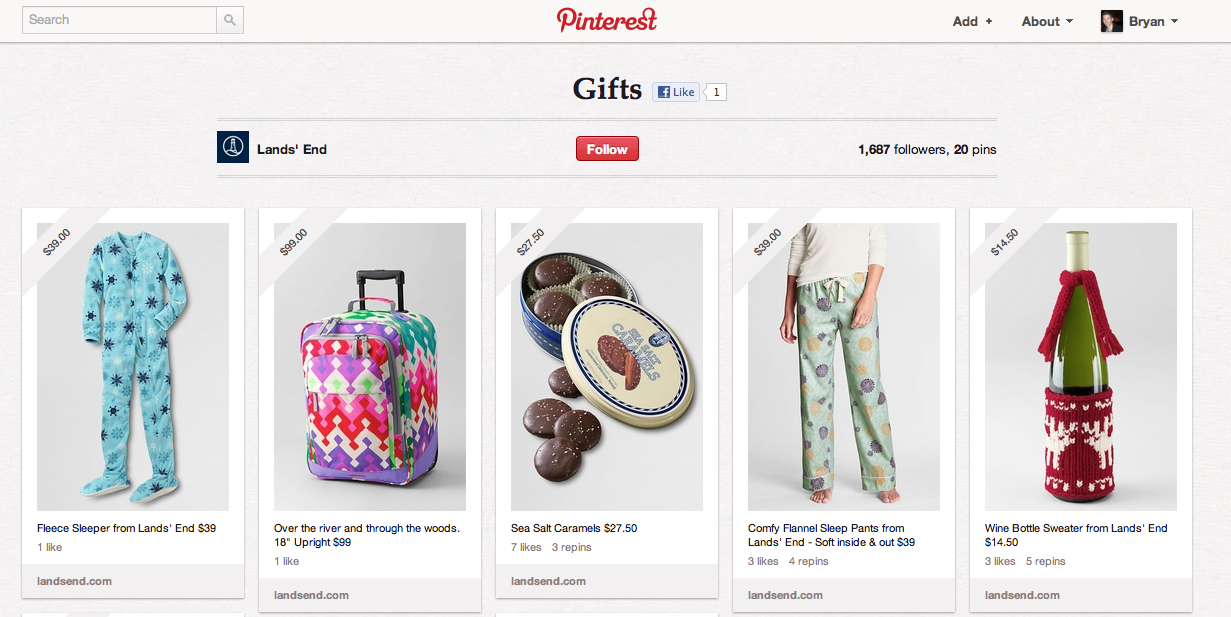Open the Add menu
This screenshot has height=617, width=1231.
tap(972, 21)
